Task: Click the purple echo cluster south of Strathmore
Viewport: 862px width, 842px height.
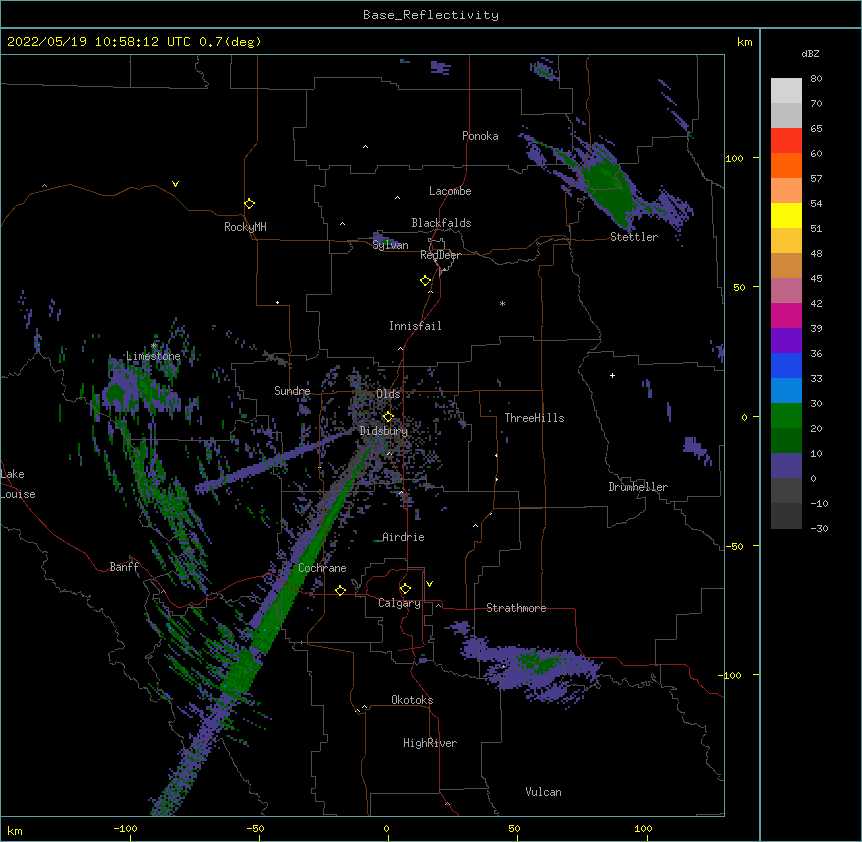Action: click(x=531, y=668)
